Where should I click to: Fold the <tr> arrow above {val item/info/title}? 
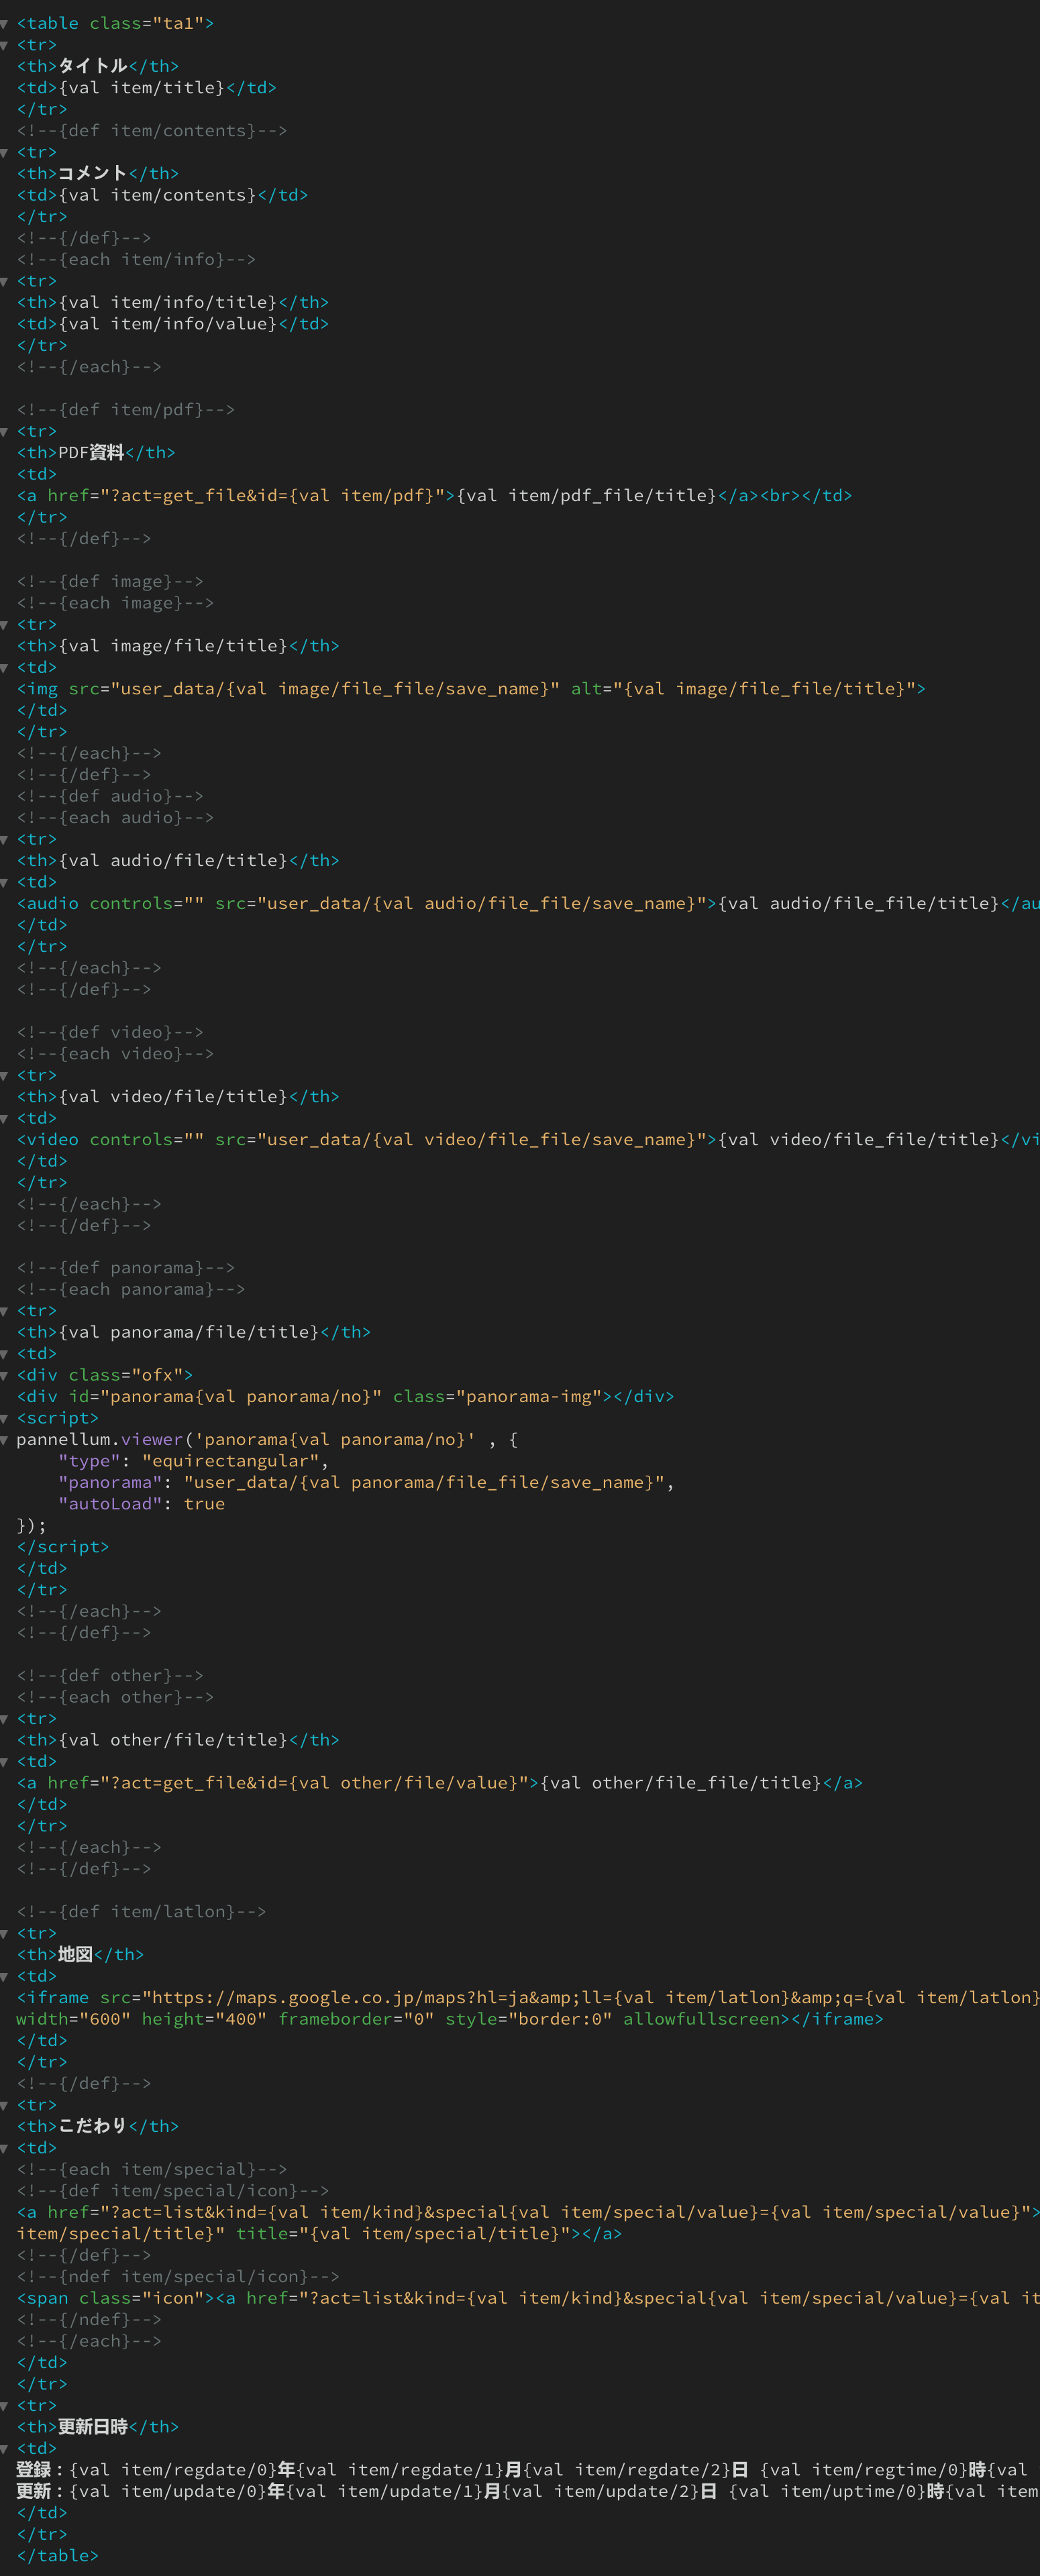point(5,281)
